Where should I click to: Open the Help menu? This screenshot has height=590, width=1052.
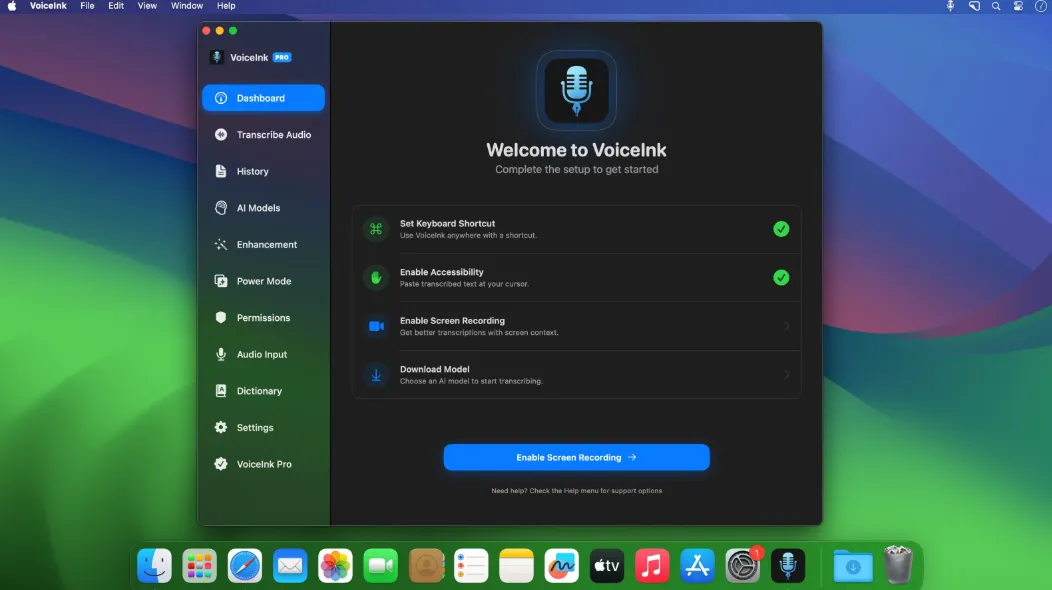pyautogui.click(x=226, y=6)
